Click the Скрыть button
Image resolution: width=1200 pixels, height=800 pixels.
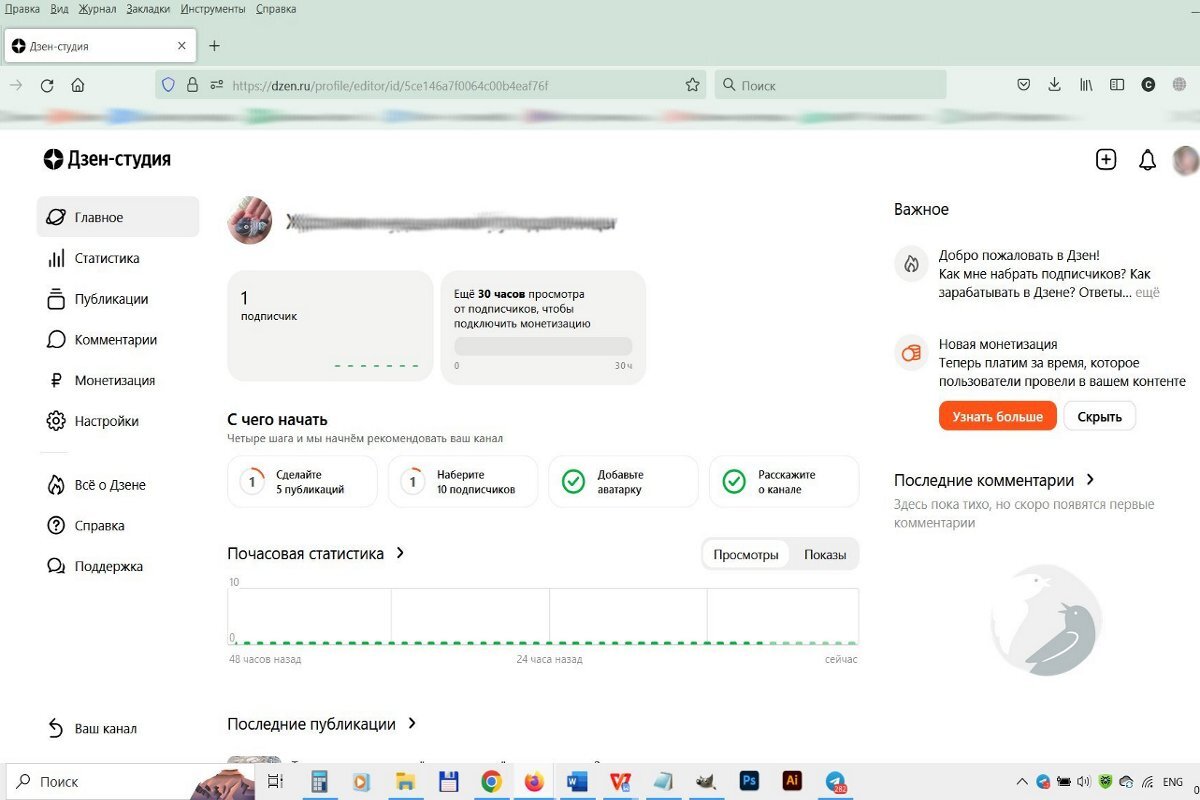[1099, 416]
